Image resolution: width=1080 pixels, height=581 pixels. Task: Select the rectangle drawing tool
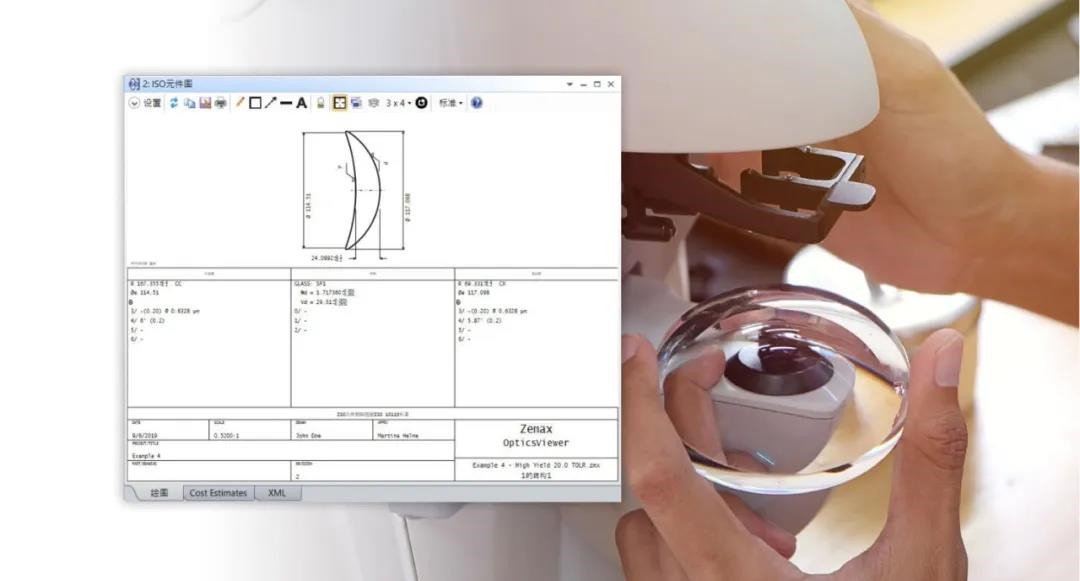(x=255, y=103)
